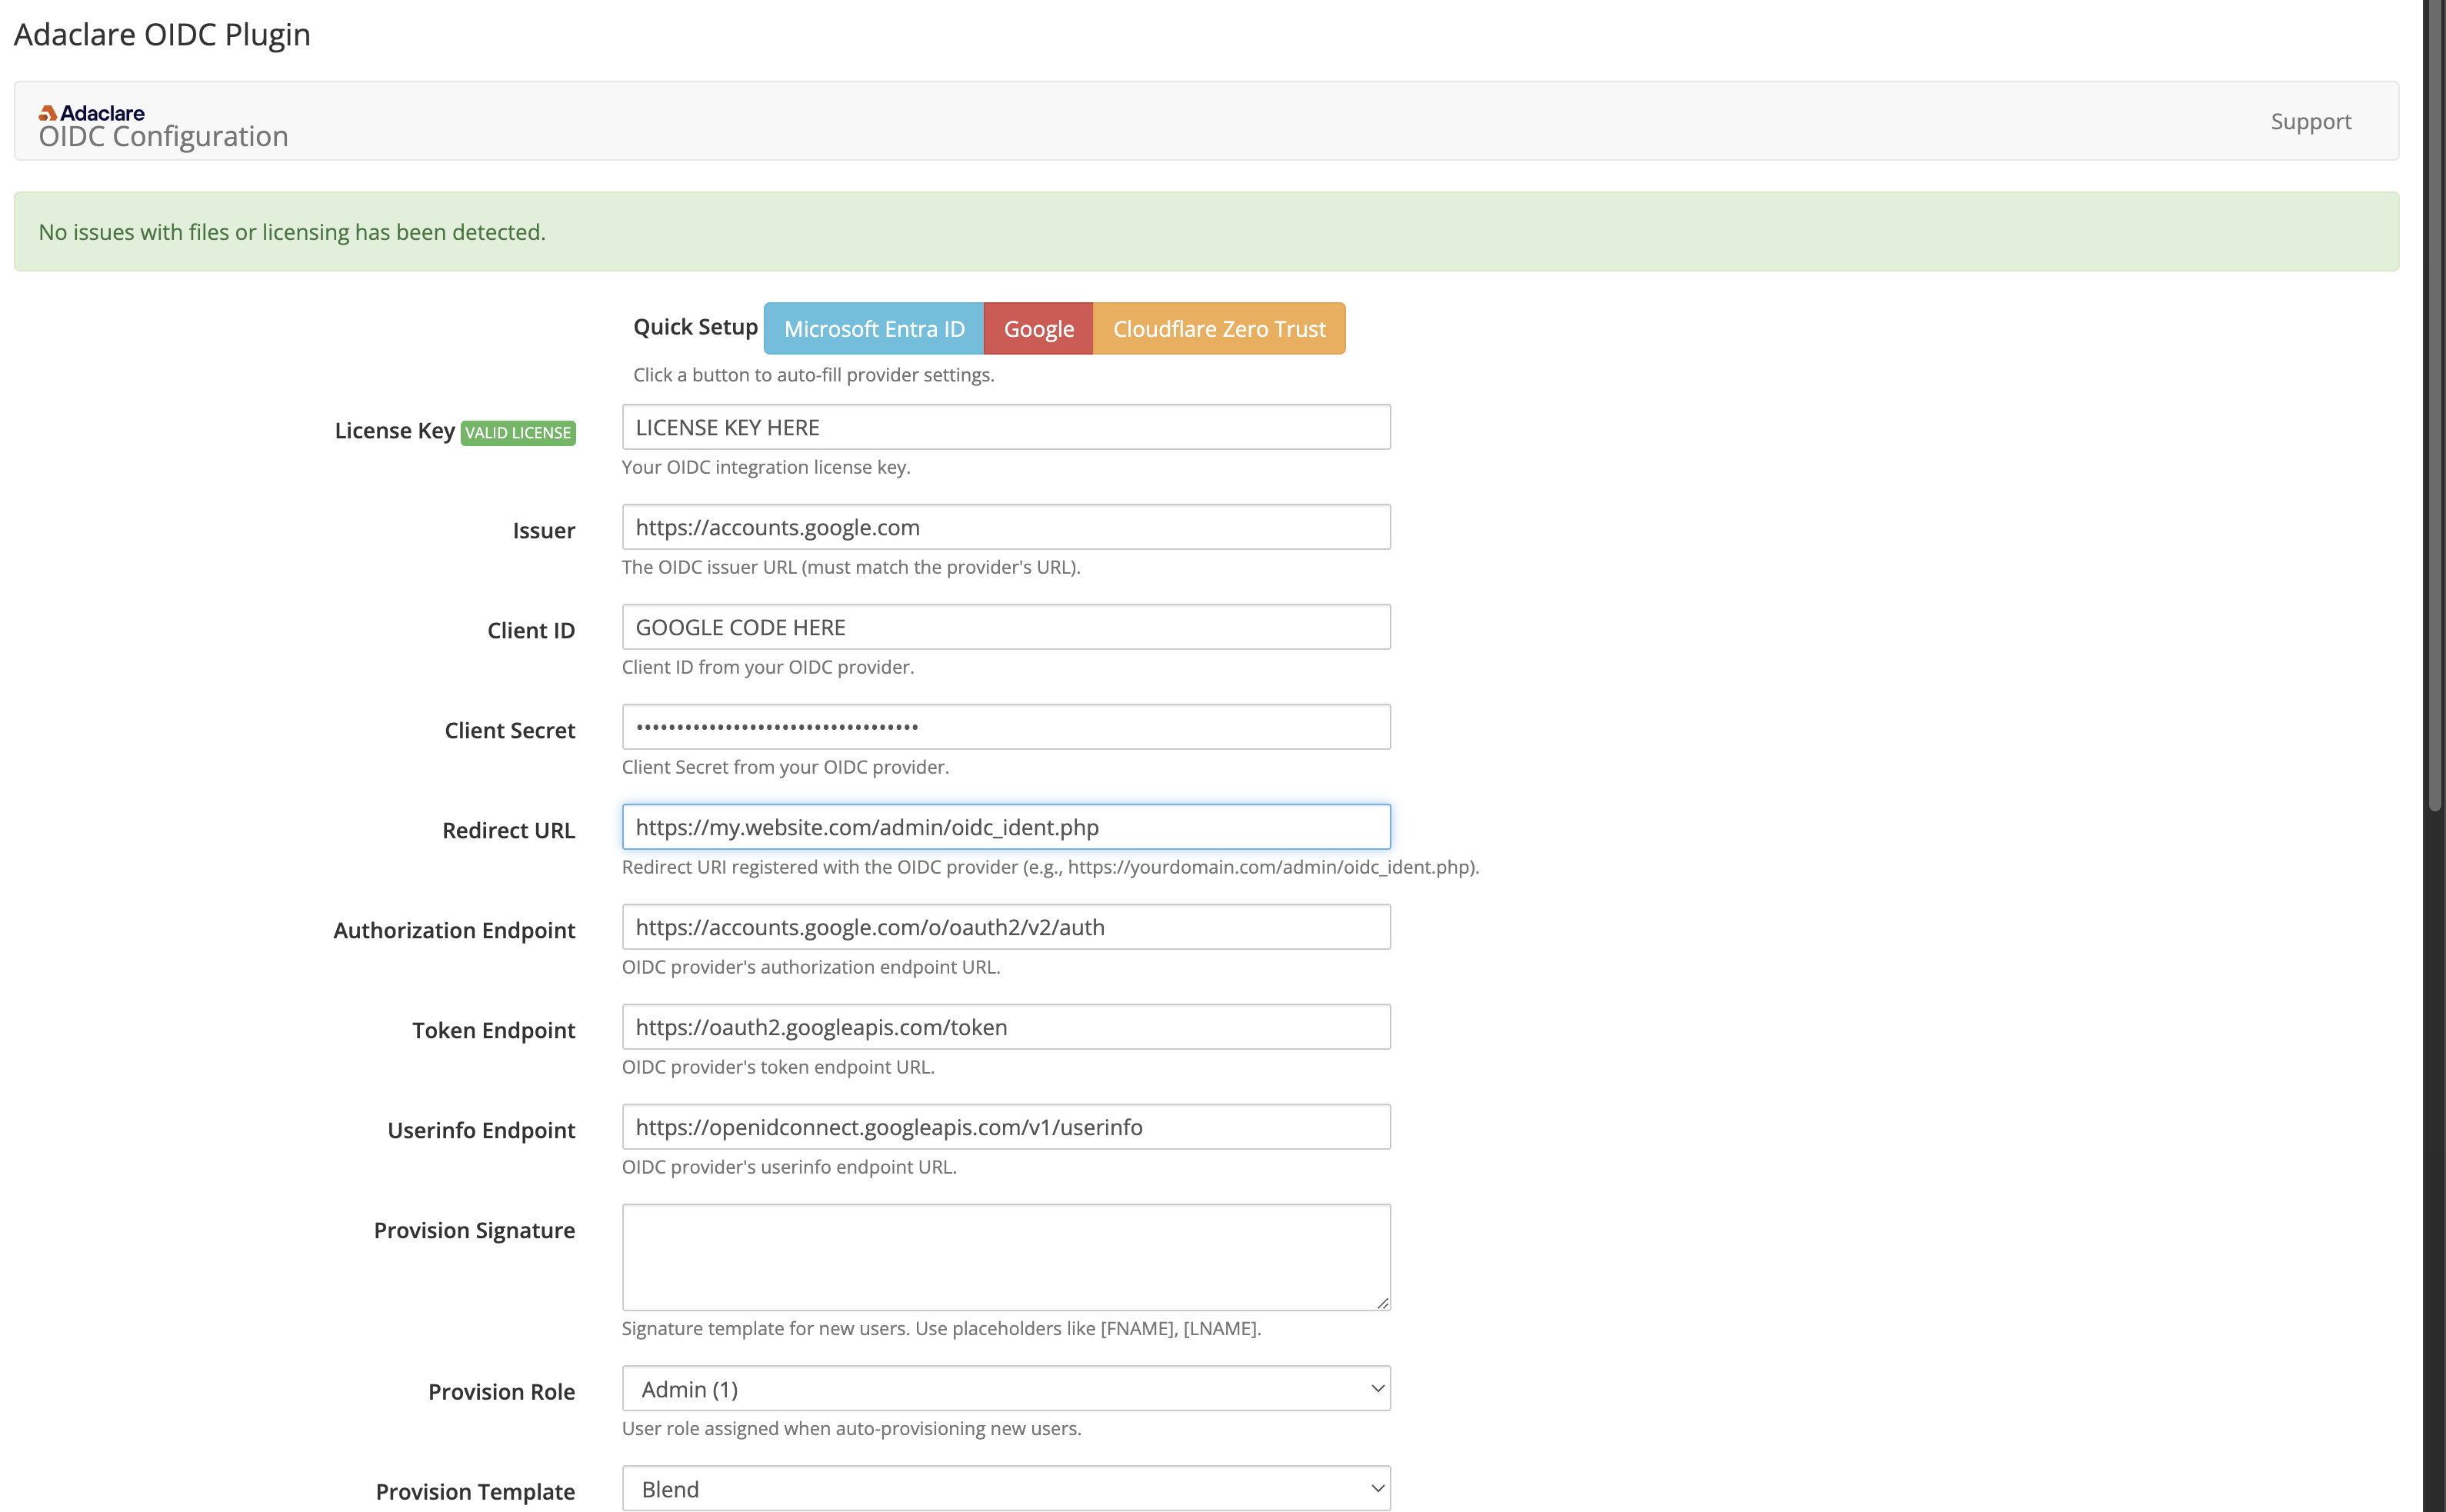The image size is (2446, 1512).
Task: Open the Provision Role dropdown
Action: click(x=1006, y=1389)
